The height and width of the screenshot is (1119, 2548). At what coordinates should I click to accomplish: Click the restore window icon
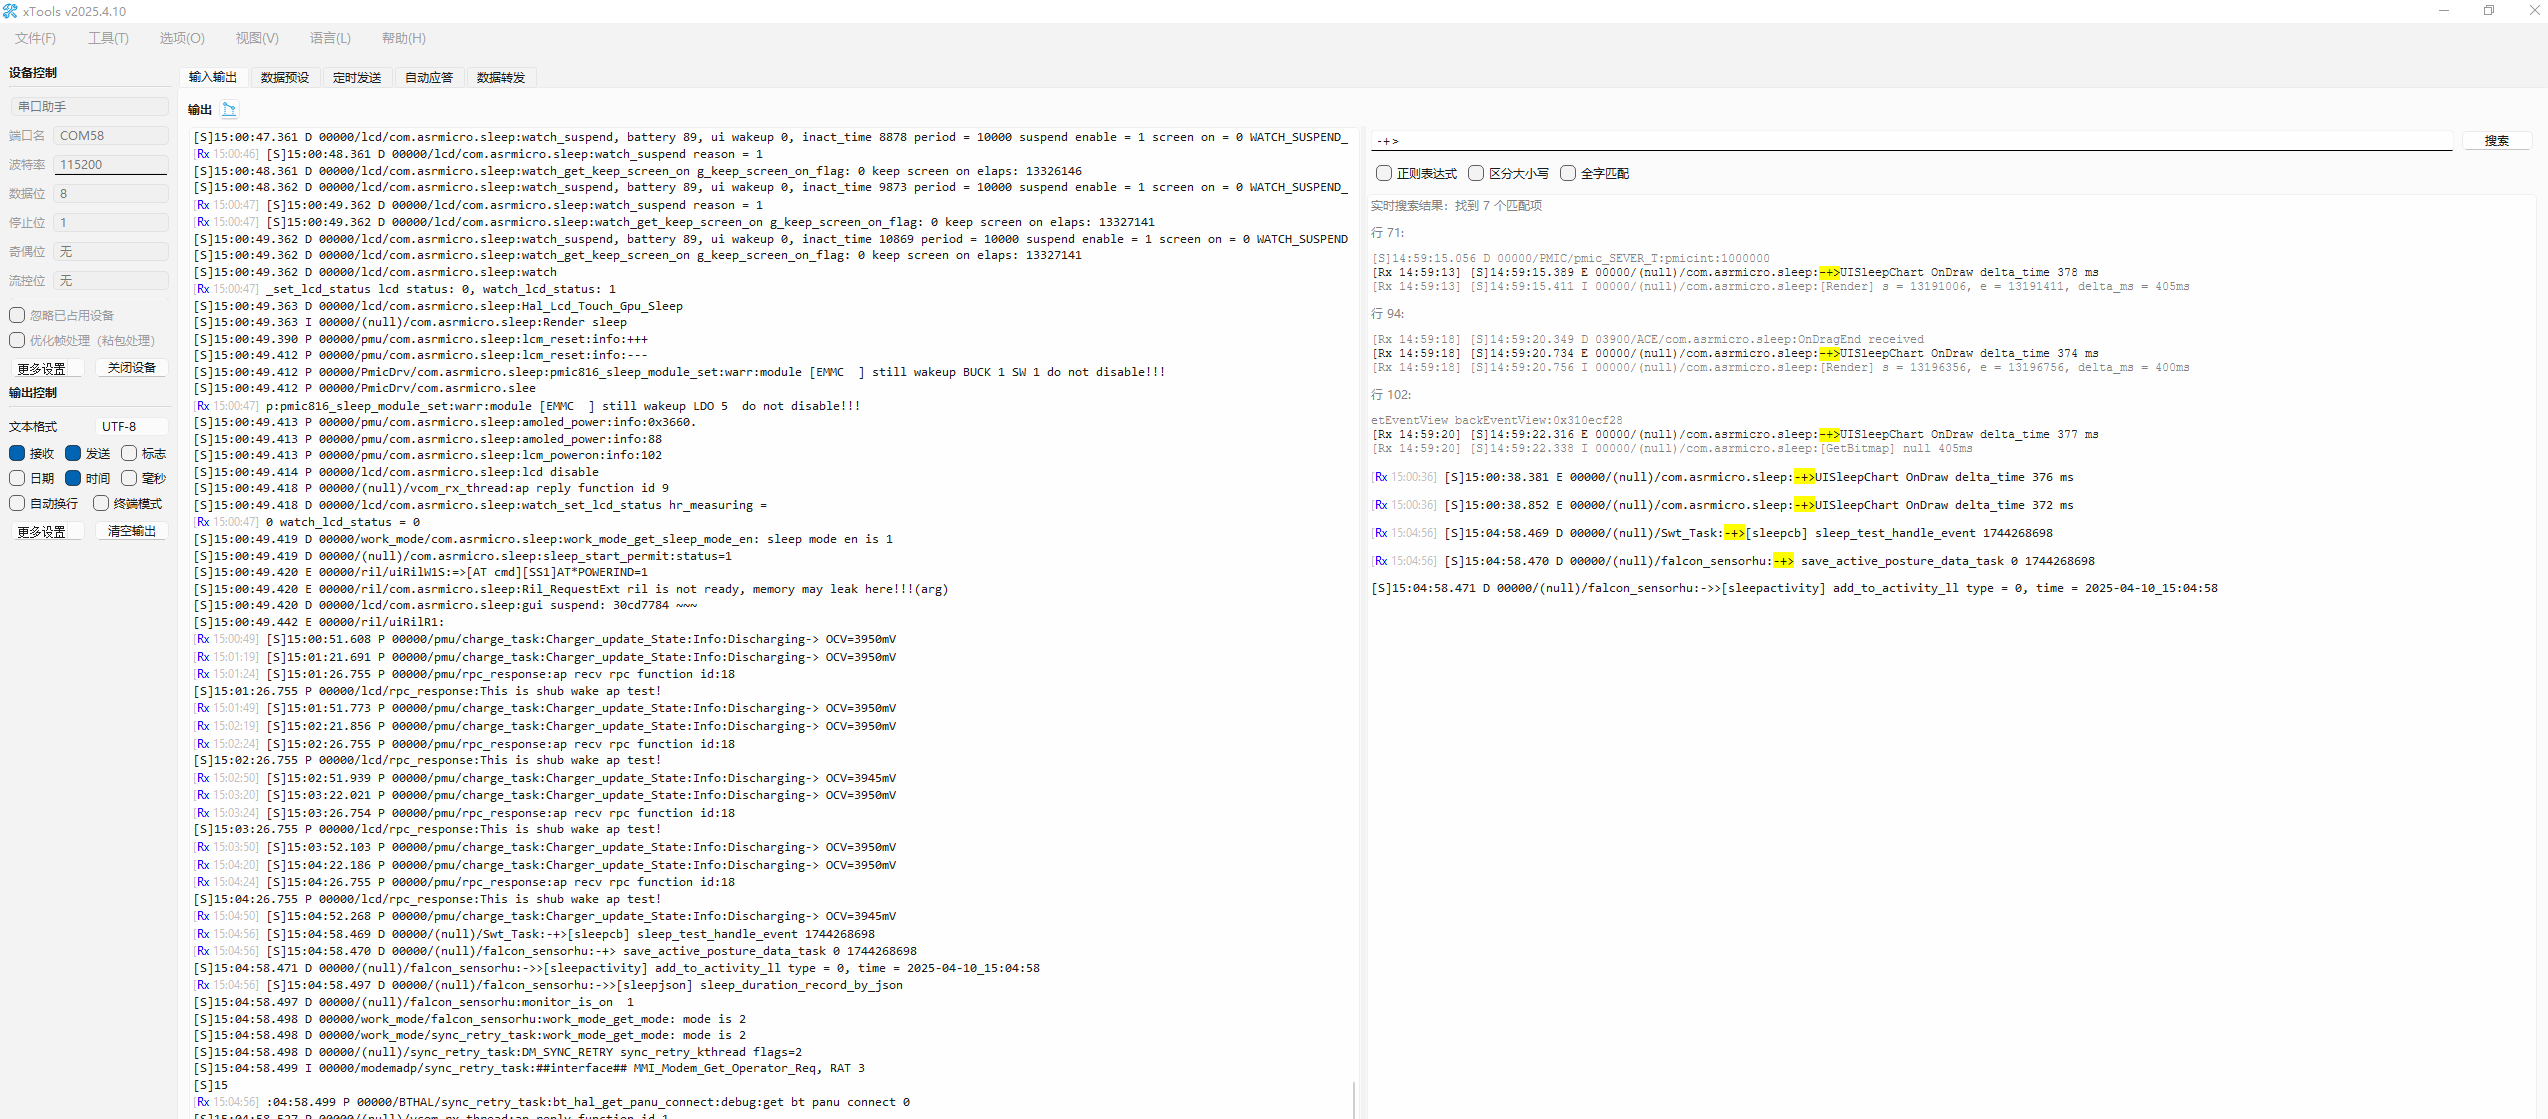click(x=2489, y=11)
